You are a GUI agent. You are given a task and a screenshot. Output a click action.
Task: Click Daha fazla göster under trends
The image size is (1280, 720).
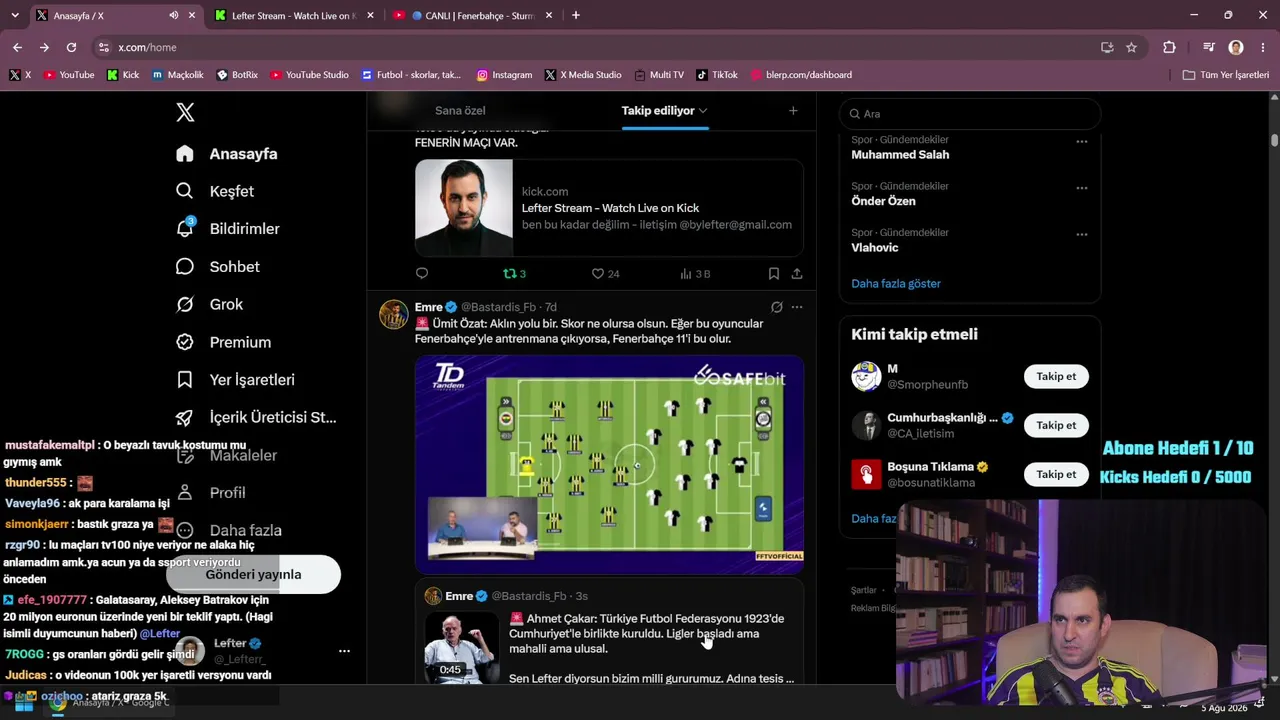pyautogui.click(x=896, y=284)
